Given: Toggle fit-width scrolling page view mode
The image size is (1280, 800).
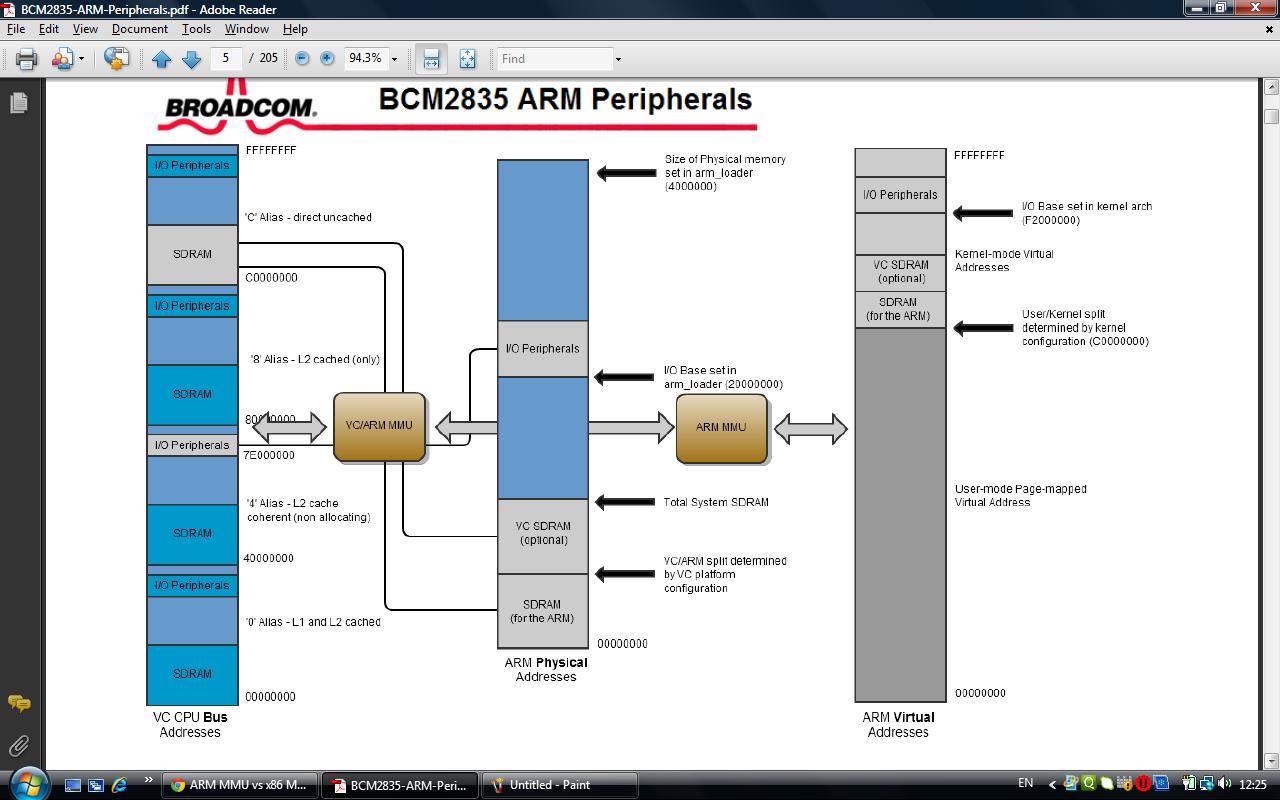Looking at the screenshot, I should [430, 58].
